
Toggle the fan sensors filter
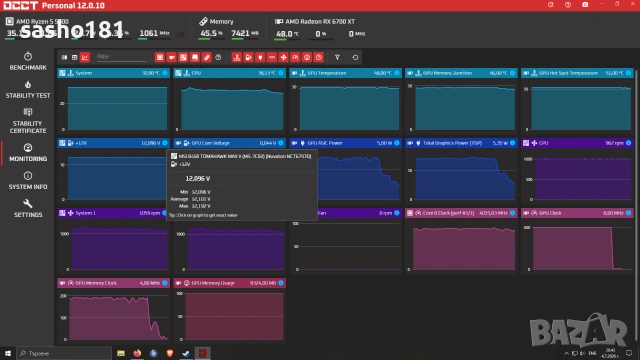(283, 57)
